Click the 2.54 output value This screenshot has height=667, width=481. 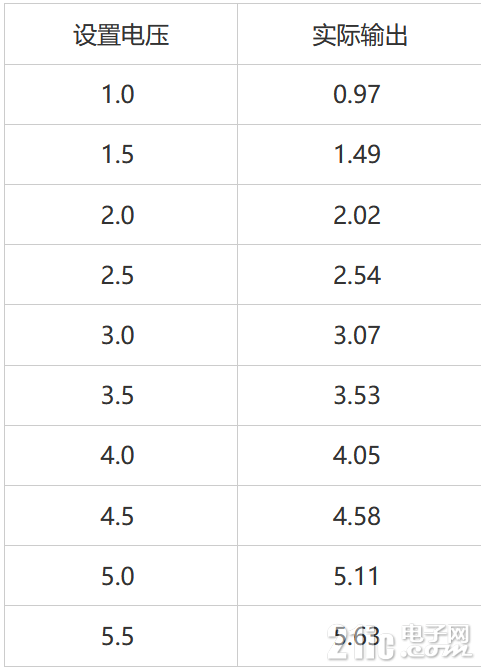(x=356, y=275)
